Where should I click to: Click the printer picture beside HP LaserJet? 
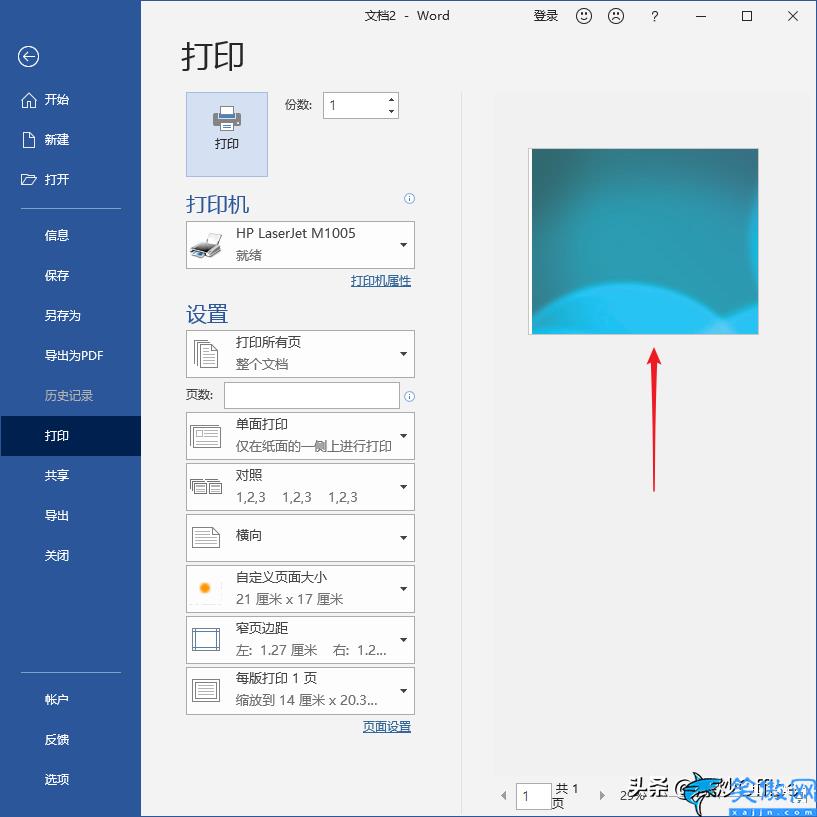click(x=206, y=245)
